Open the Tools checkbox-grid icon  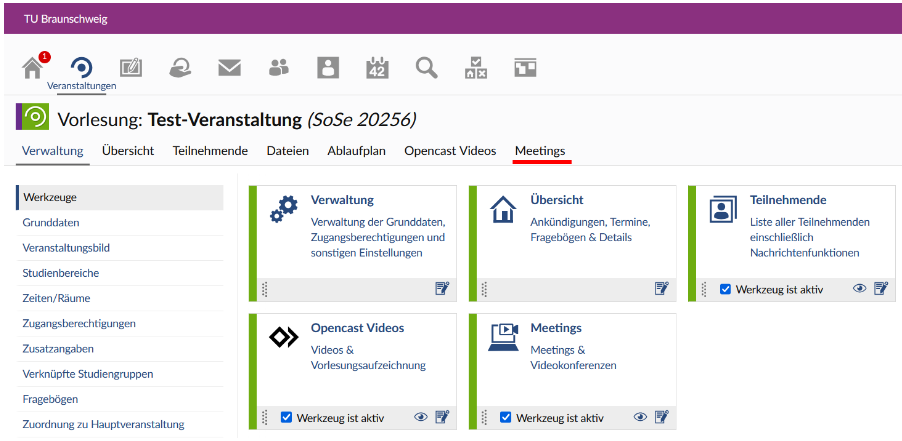click(x=476, y=68)
